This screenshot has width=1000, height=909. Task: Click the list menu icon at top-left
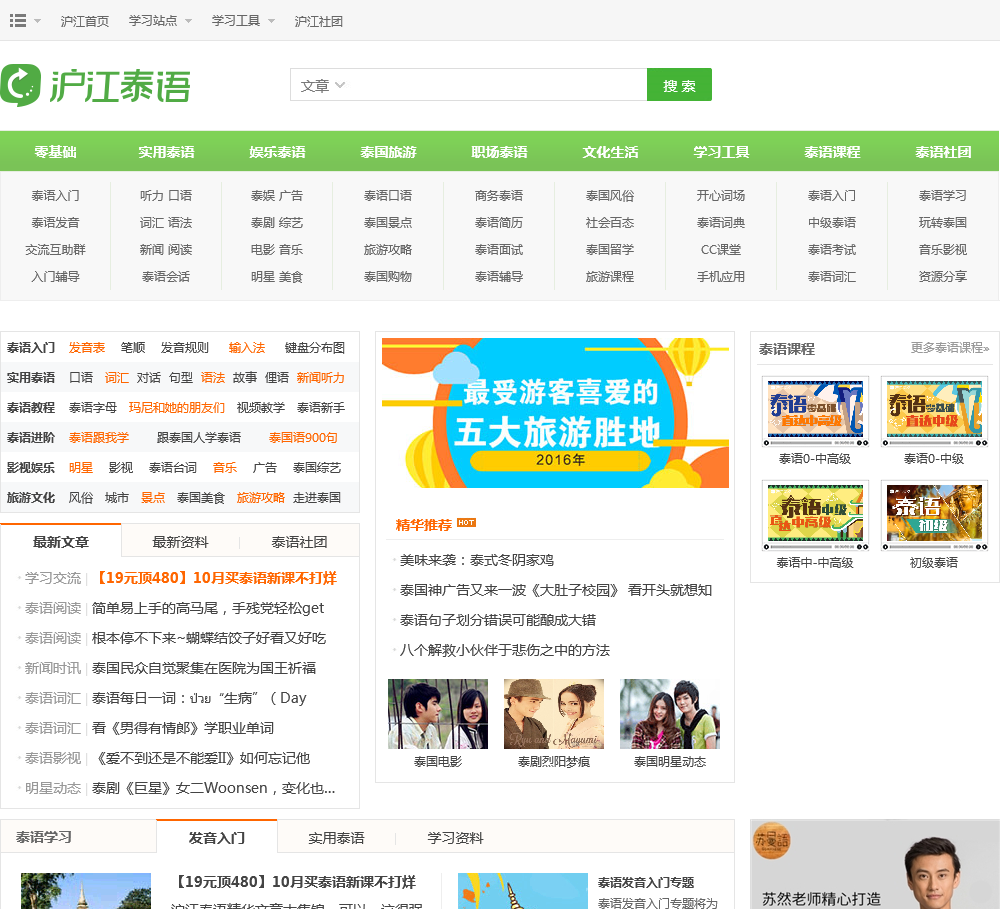tap(18, 20)
